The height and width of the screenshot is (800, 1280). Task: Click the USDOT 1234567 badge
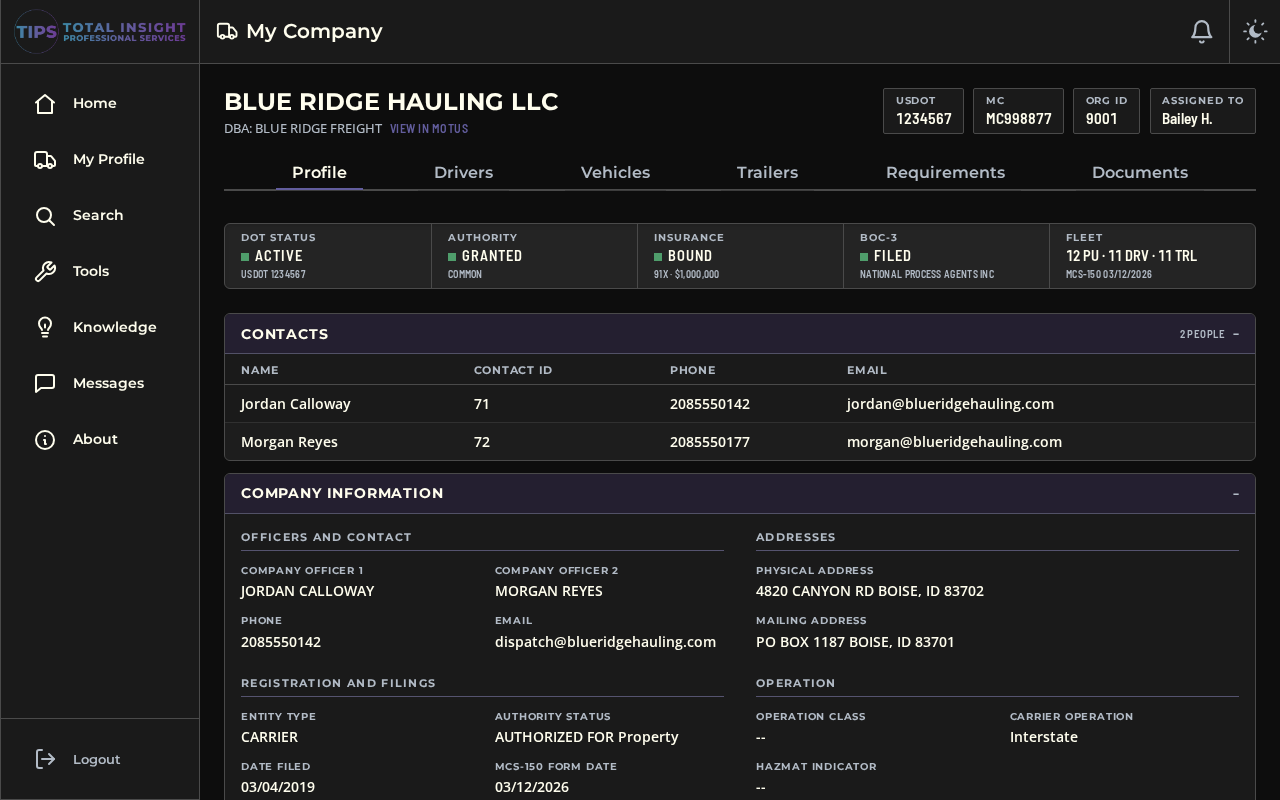point(923,111)
